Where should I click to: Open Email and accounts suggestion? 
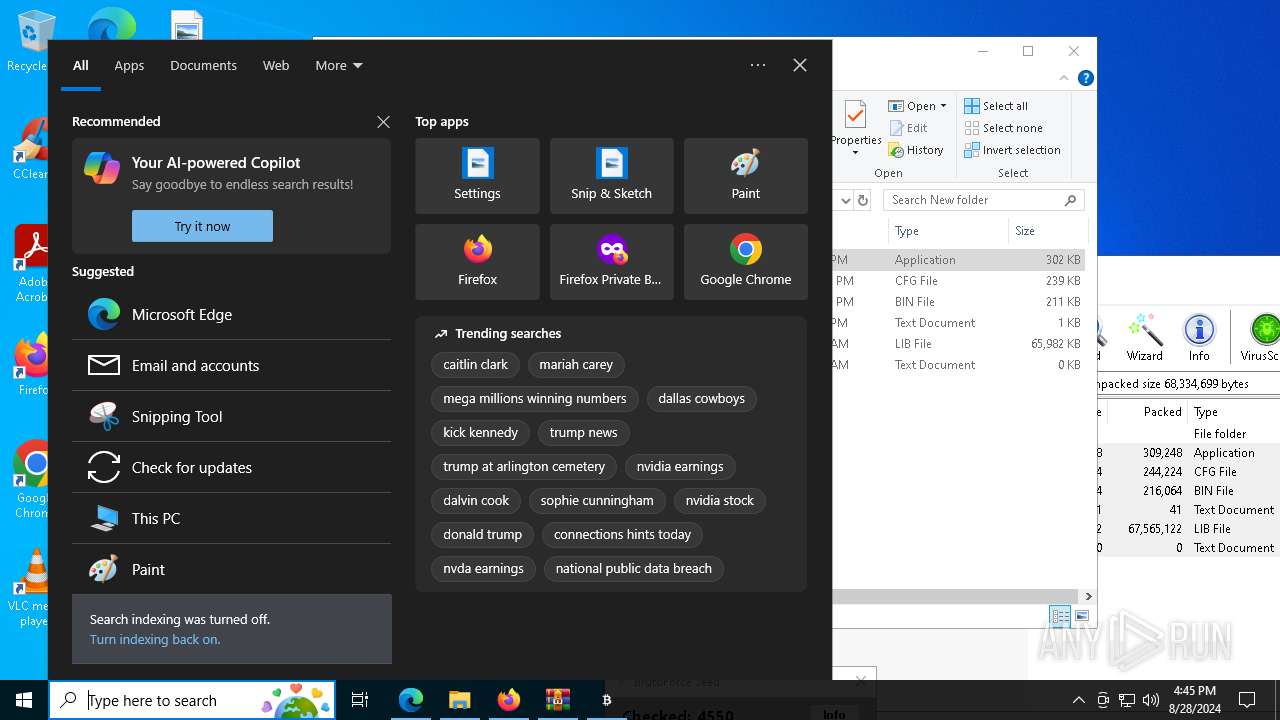(231, 365)
